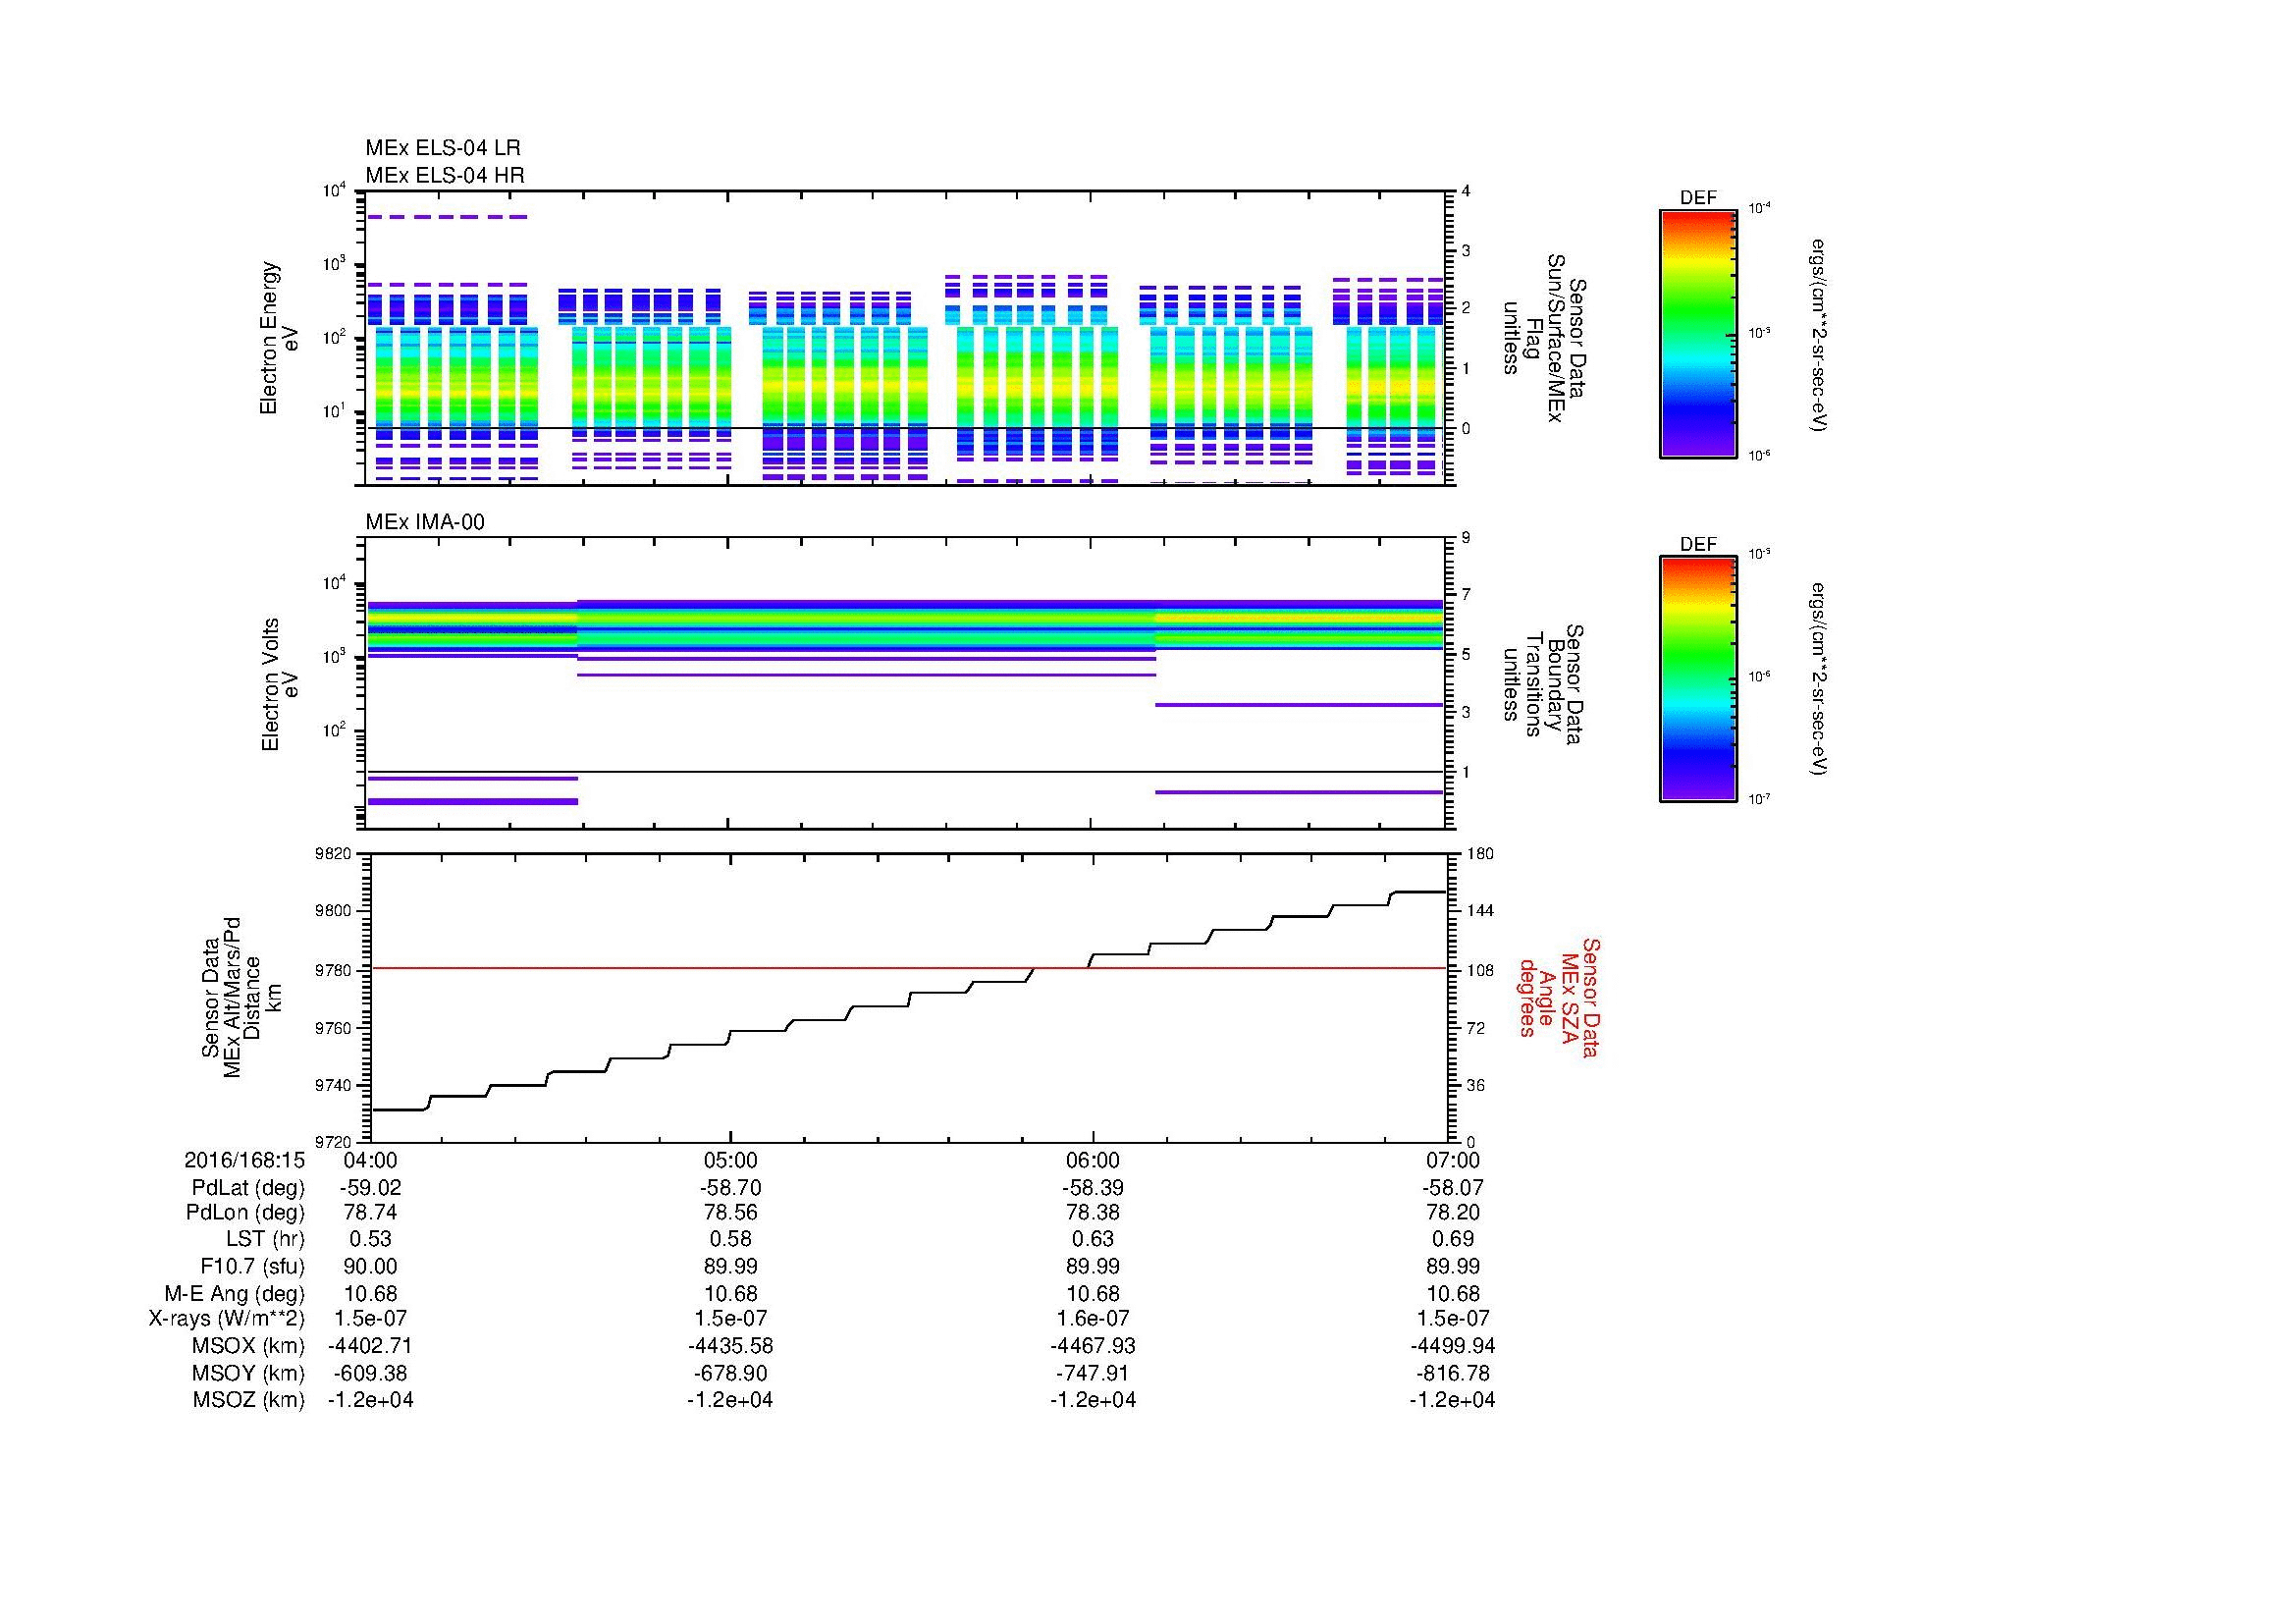The height and width of the screenshot is (1623, 2296).
Task: Click the 36 SZA axis tick label
Action: [x=1475, y=1085]
